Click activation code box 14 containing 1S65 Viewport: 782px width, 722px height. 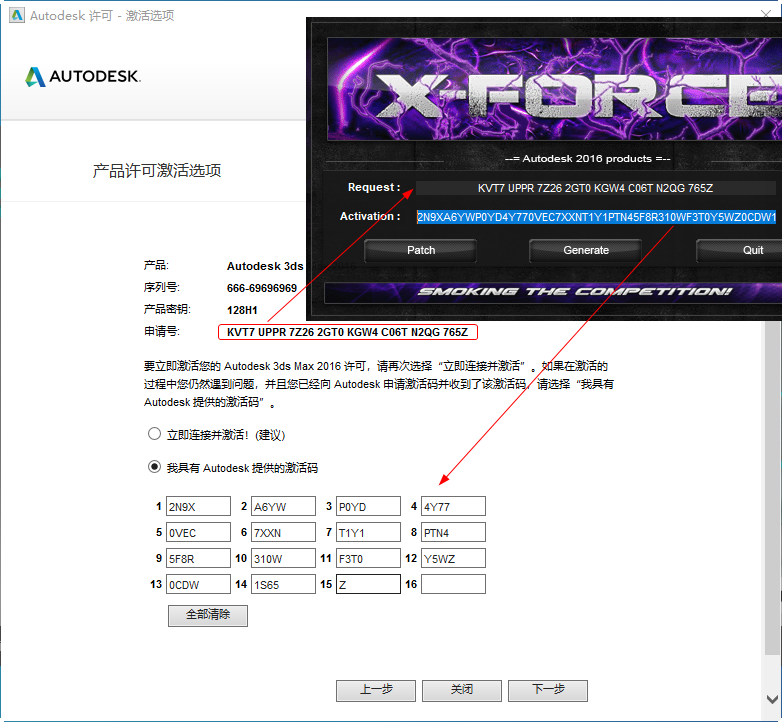pyautogui.click(x=283, y=584)
